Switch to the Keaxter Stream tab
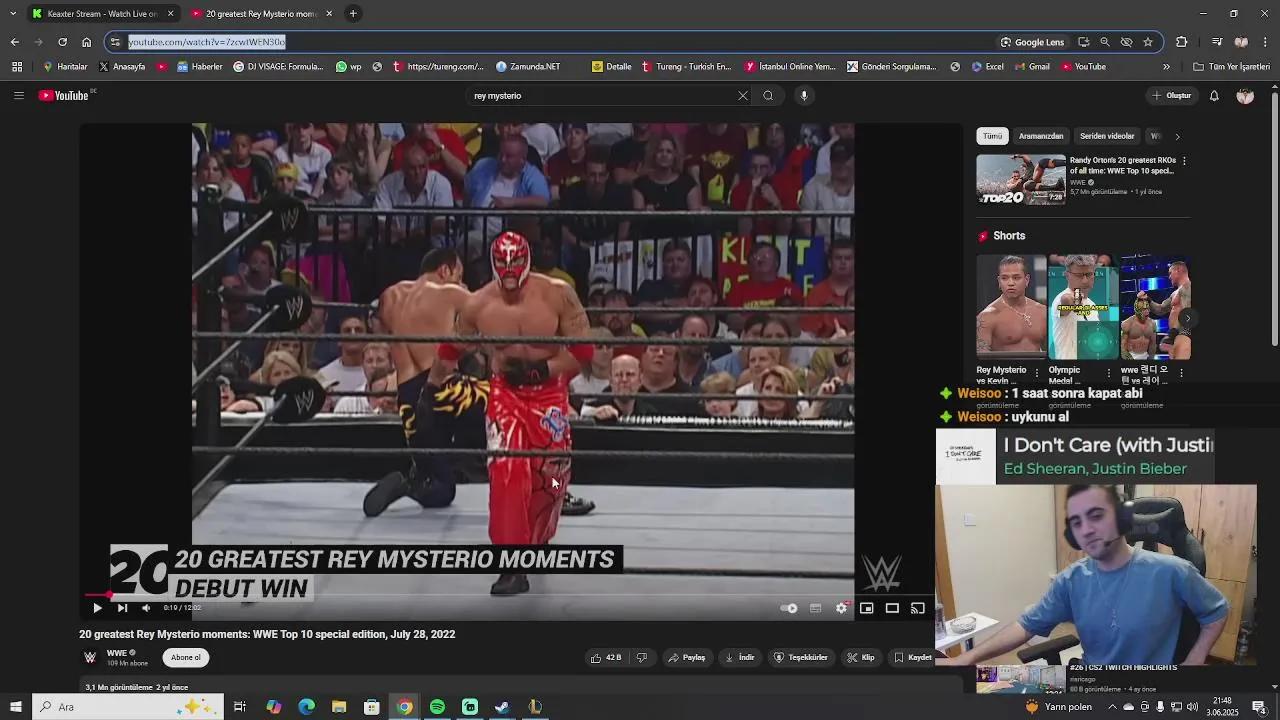The image size is (1280, 720). pyautogui.click(x=102, y=14)
